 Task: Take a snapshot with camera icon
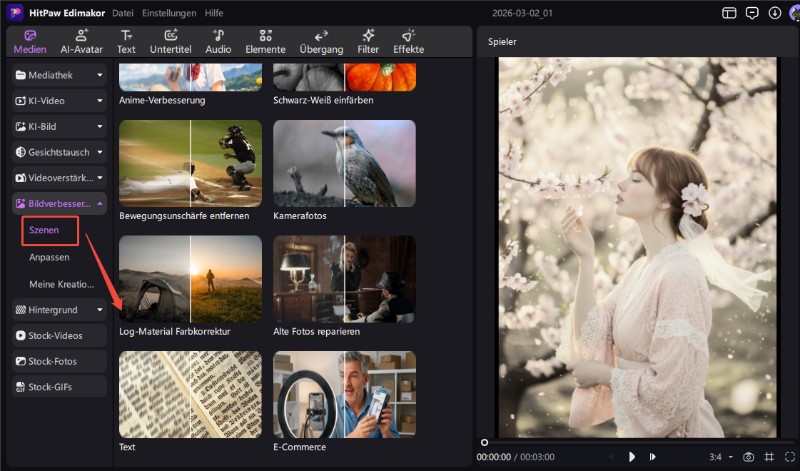pyautogui.click(x=748, y=457)
